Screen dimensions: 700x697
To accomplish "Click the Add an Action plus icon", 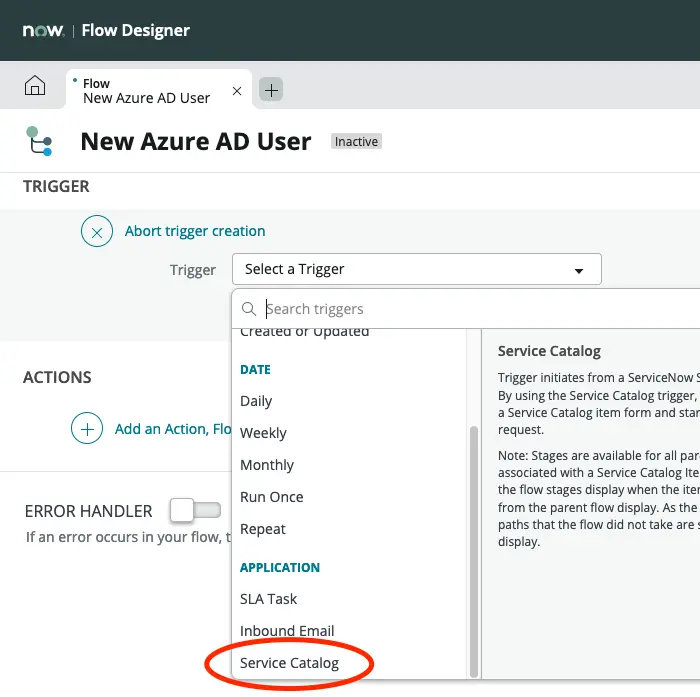I will click(87, 428).
